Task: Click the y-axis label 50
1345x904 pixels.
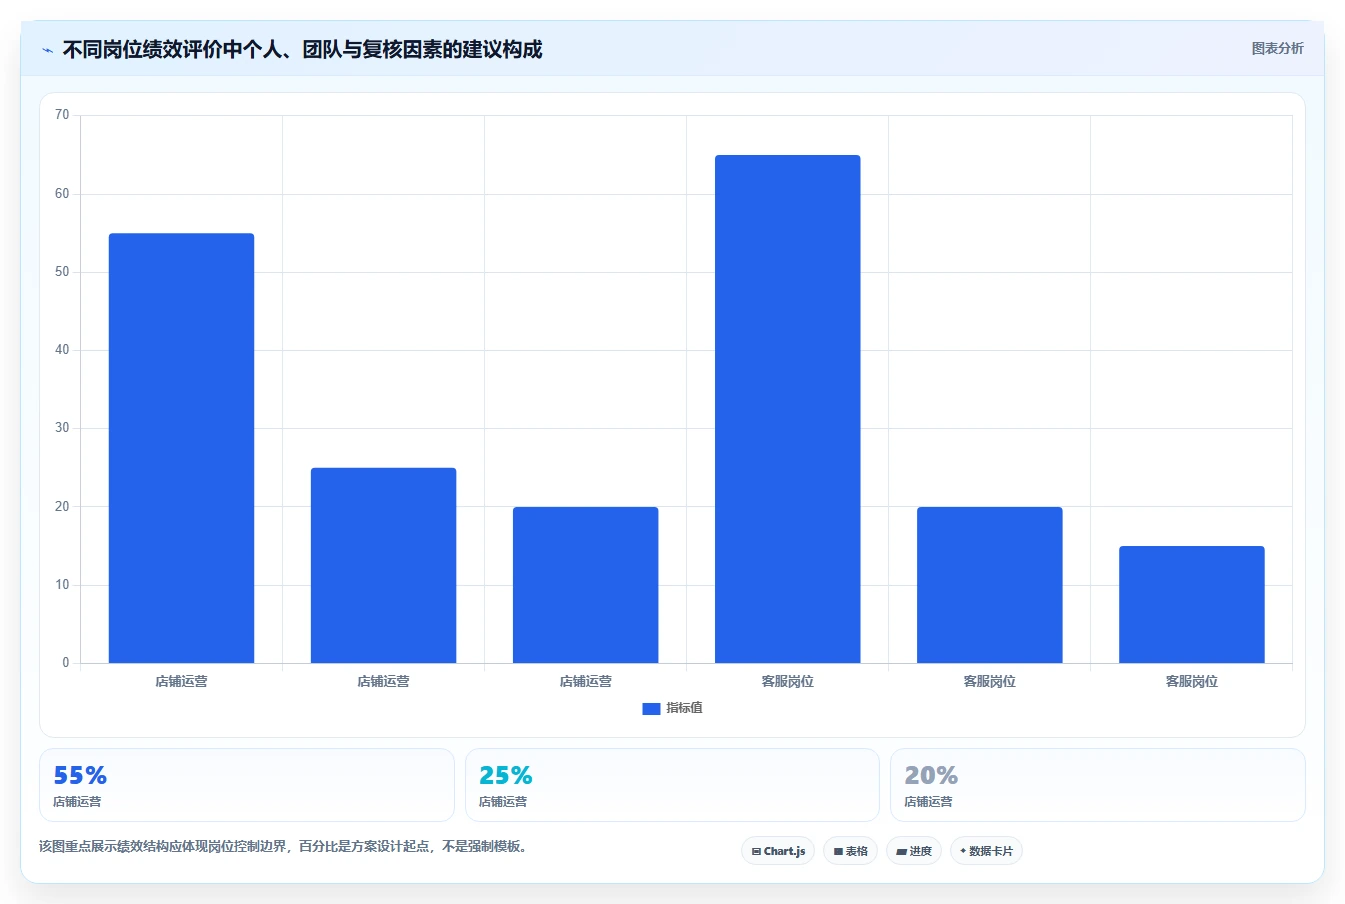Action: tap(62, 272)
